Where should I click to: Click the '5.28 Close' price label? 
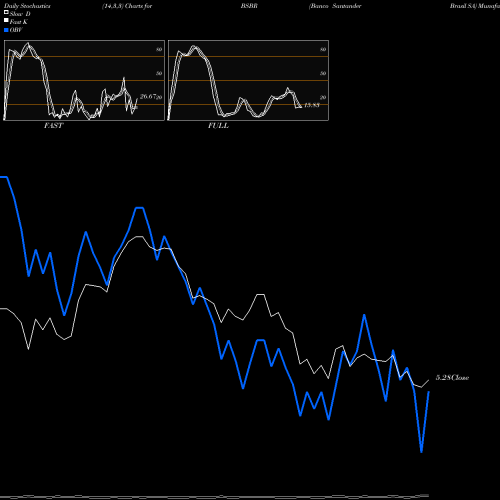(x=452, y=378)
